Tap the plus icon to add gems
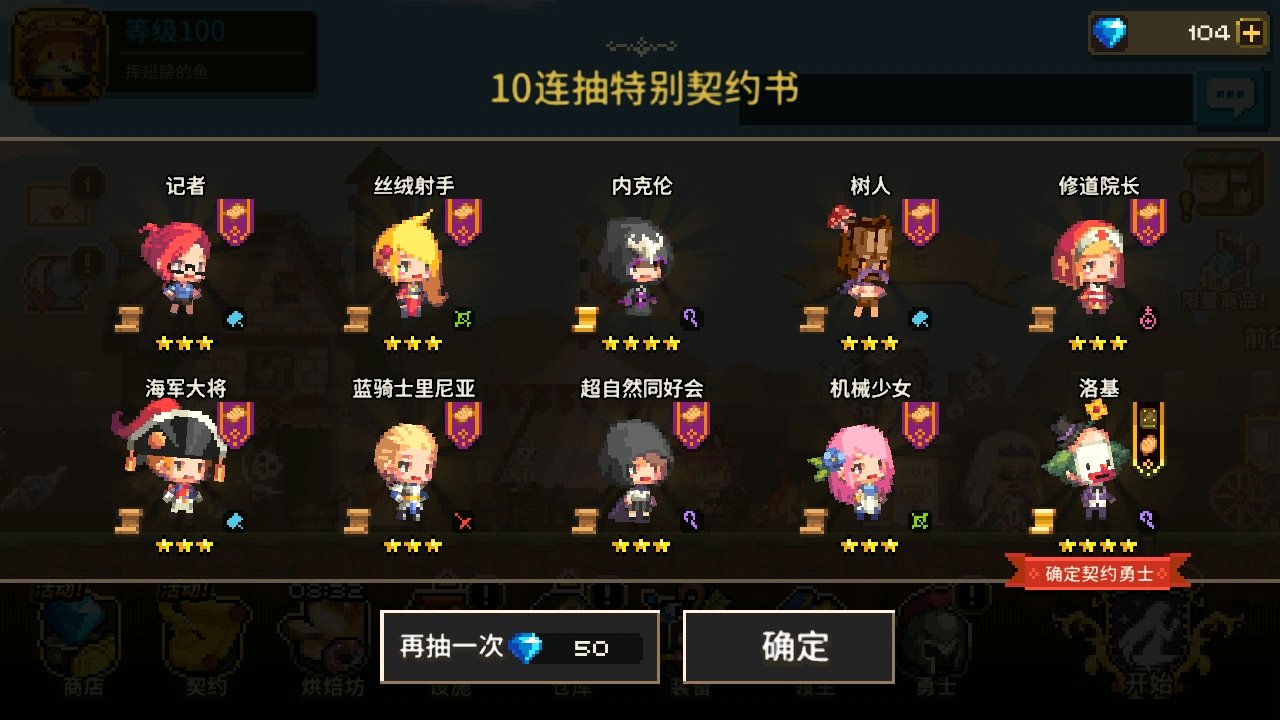The width and height of the screenshot is (1280, 720). point(1250,33)
